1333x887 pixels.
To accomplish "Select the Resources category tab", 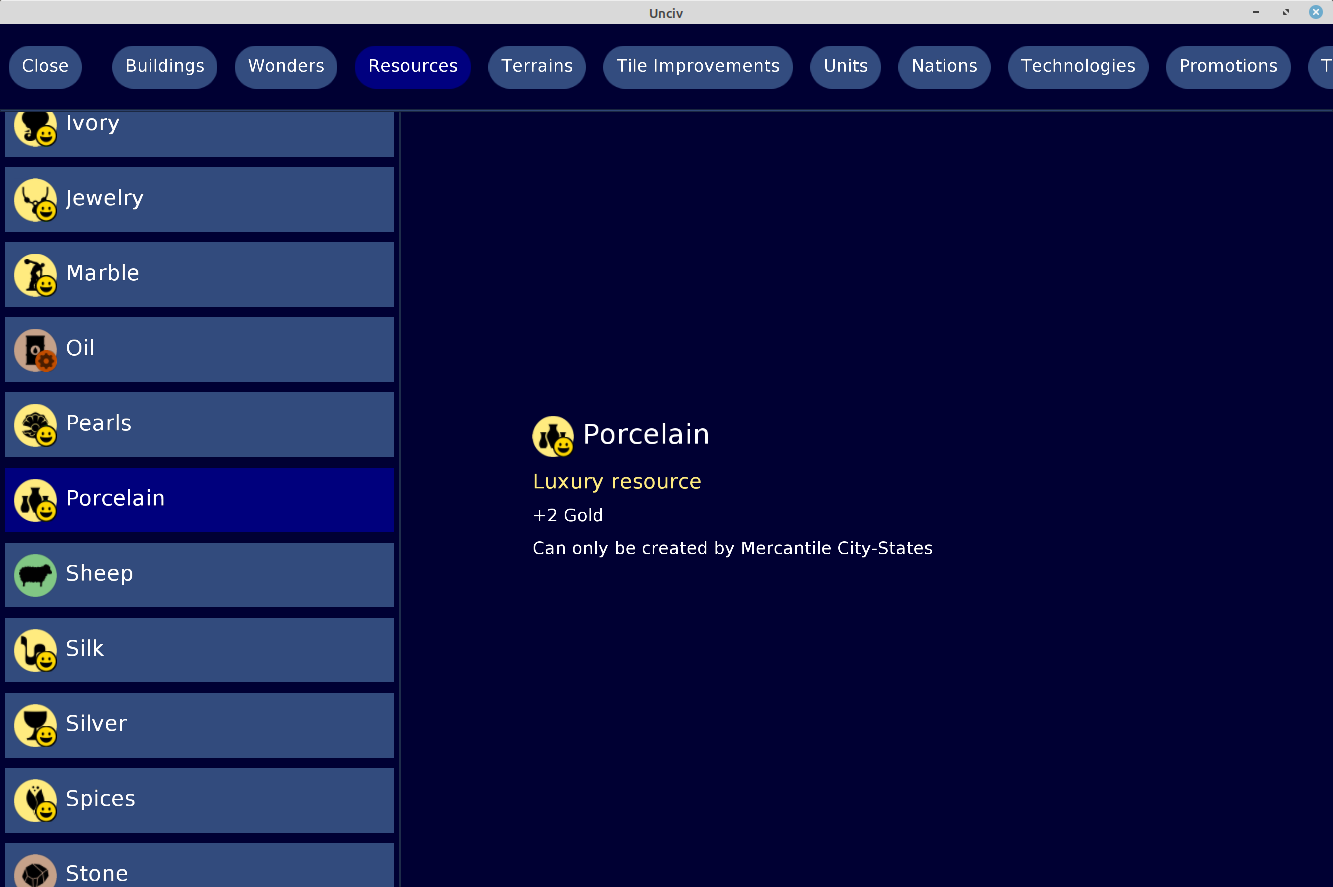I will pyautogui.click(x=413, y=67).
